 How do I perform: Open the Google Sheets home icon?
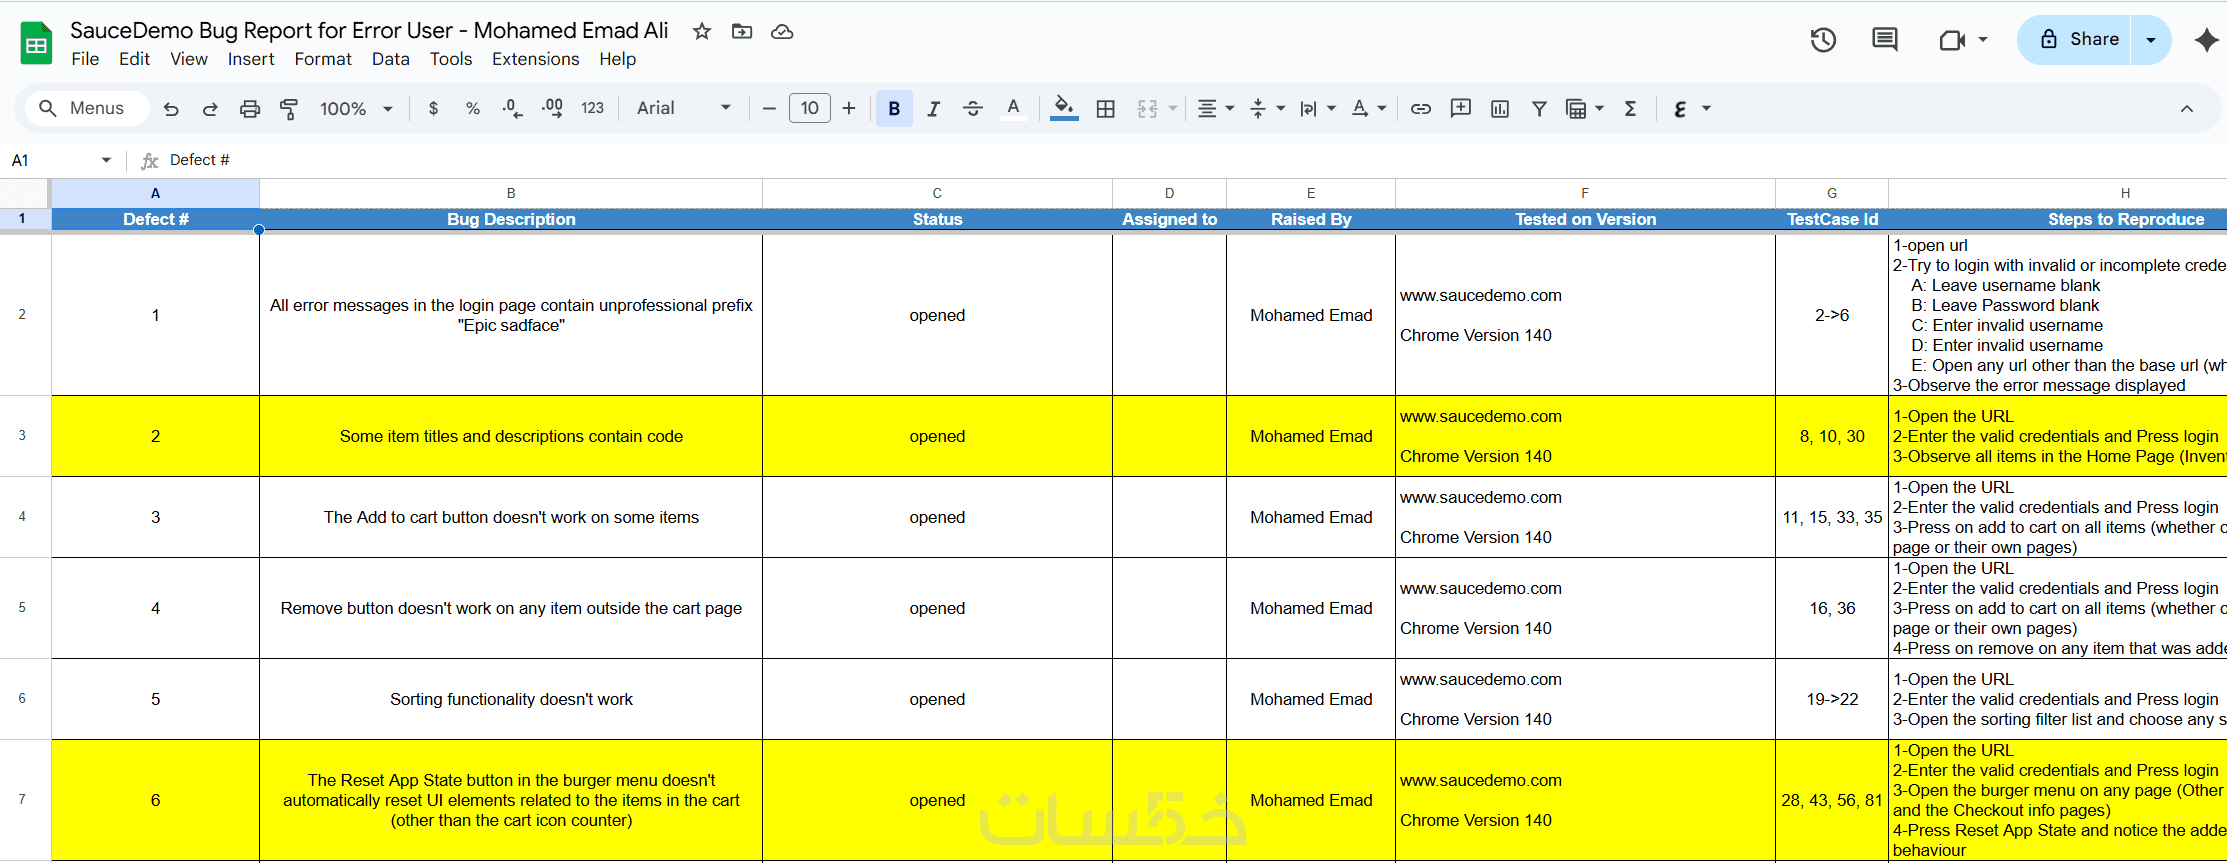(x=37, y=44)
